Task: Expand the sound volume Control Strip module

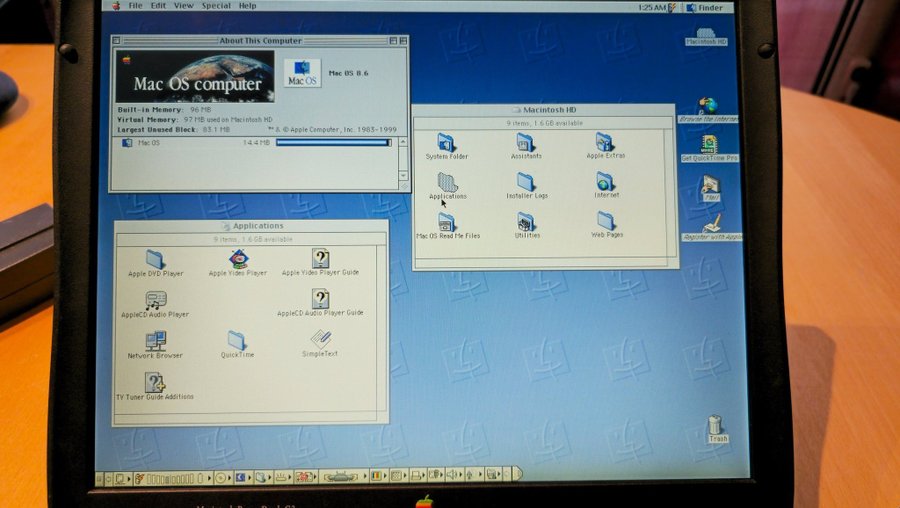Action: pos(454,476)
